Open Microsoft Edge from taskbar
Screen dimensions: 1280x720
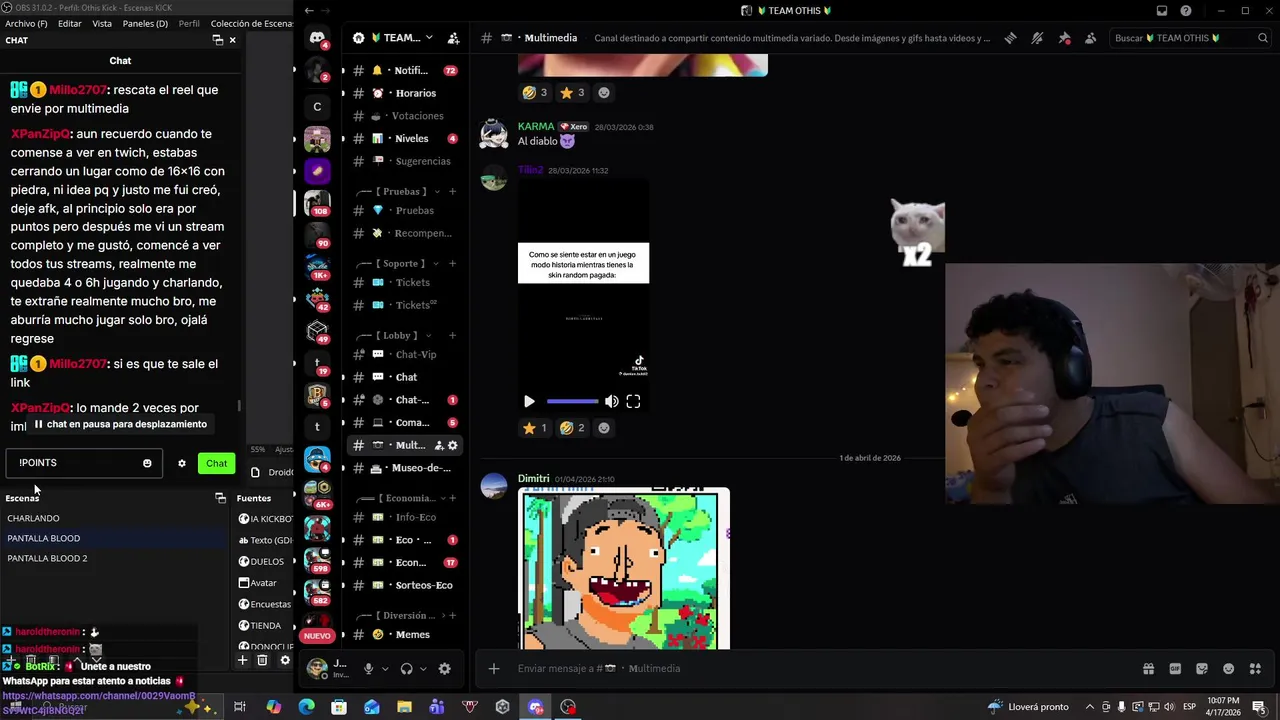306,707
